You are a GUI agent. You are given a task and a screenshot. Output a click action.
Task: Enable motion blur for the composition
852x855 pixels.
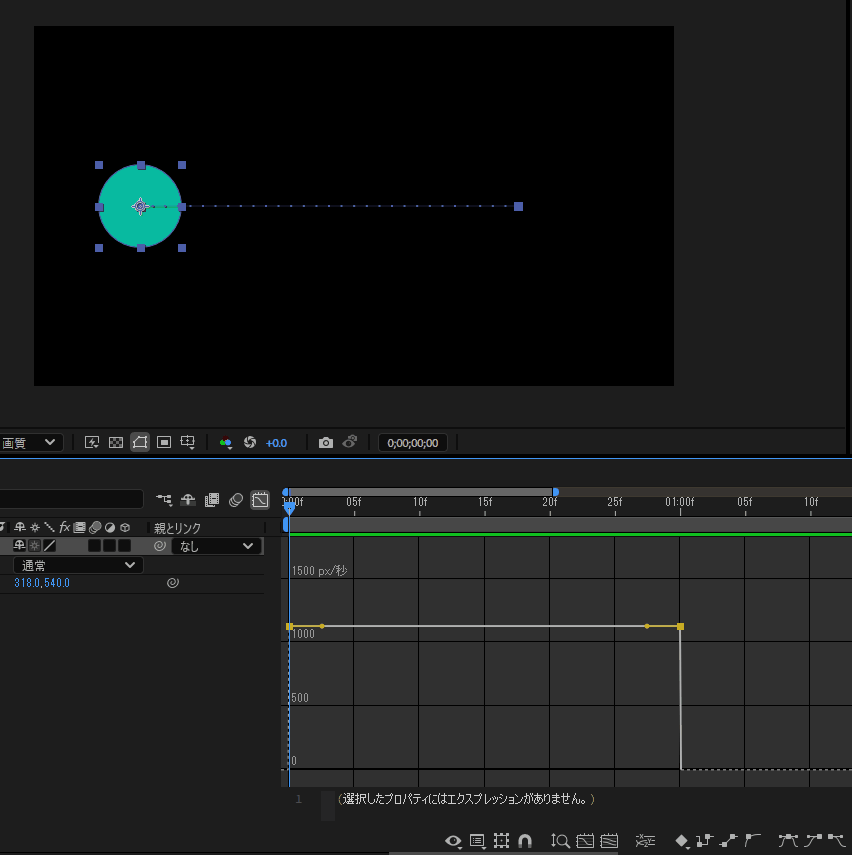pos(236,499)
